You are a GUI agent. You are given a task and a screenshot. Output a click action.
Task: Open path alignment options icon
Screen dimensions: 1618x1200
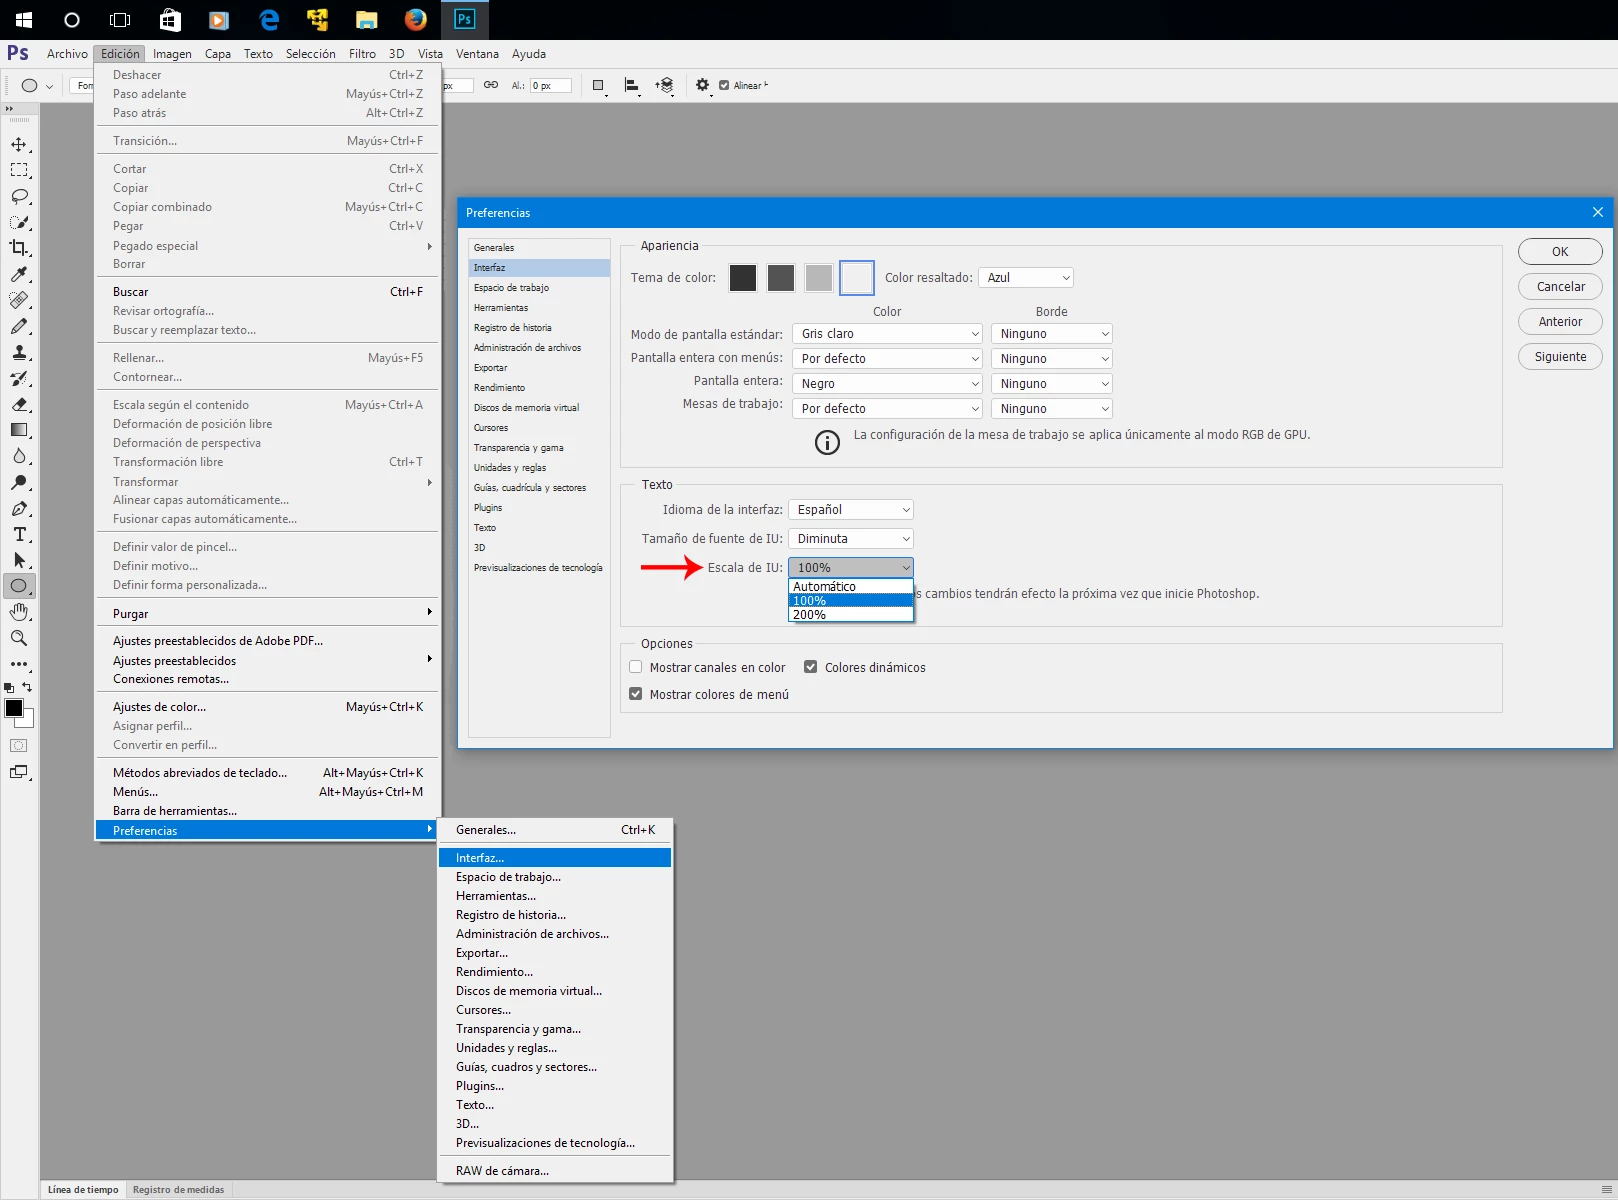pyautogui.click(x=632, y=86)
